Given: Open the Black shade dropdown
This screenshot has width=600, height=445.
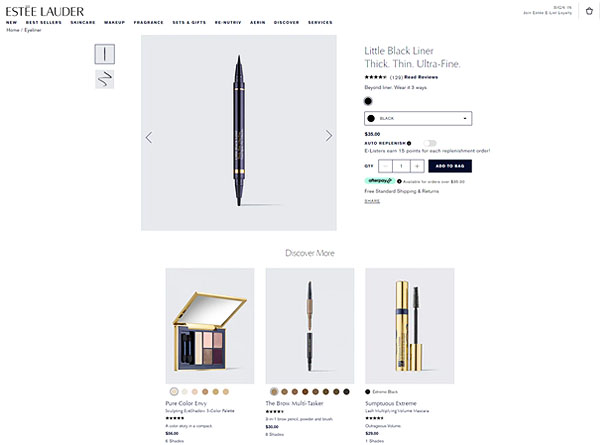Looking at the screenshot, I should (418, 118).
